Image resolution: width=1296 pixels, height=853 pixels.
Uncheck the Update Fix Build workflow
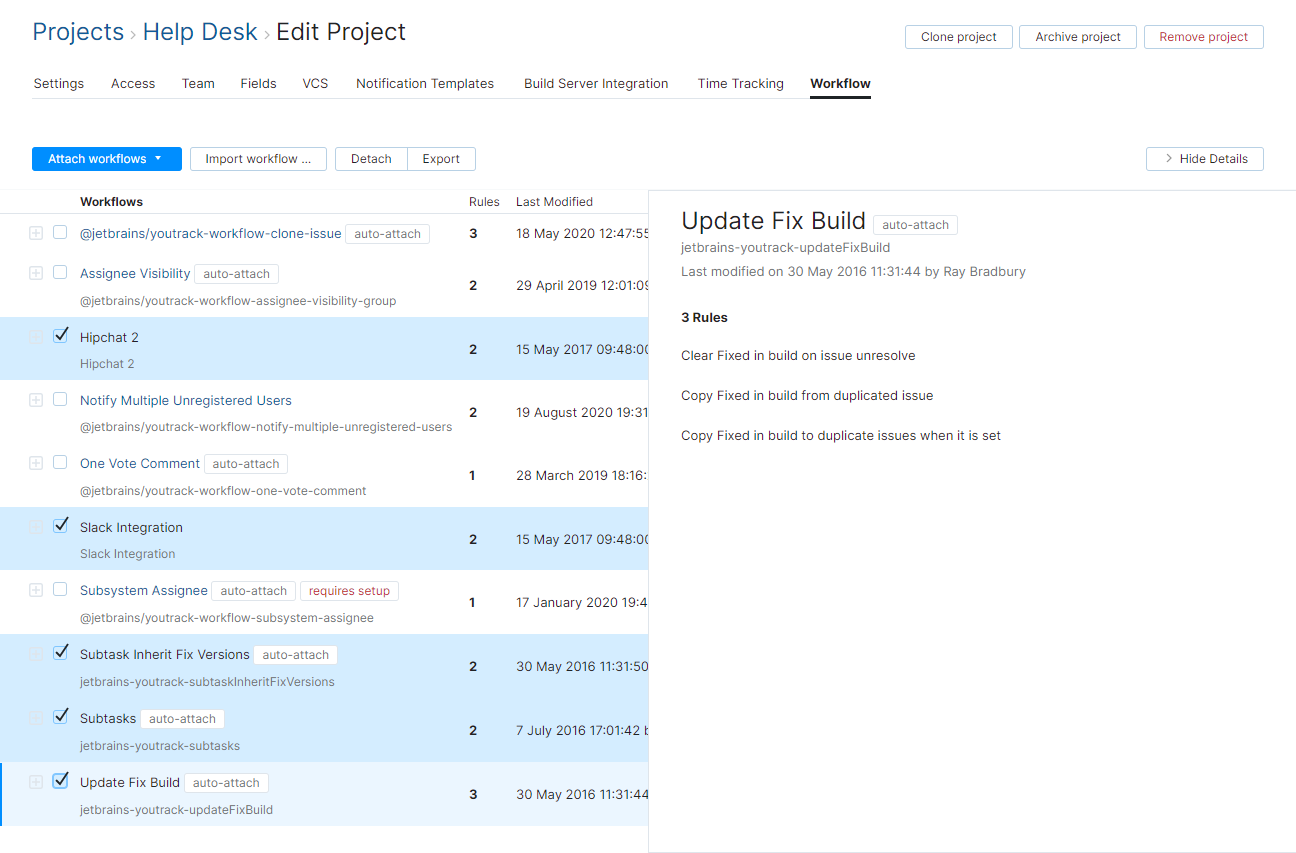click(60, 781)
